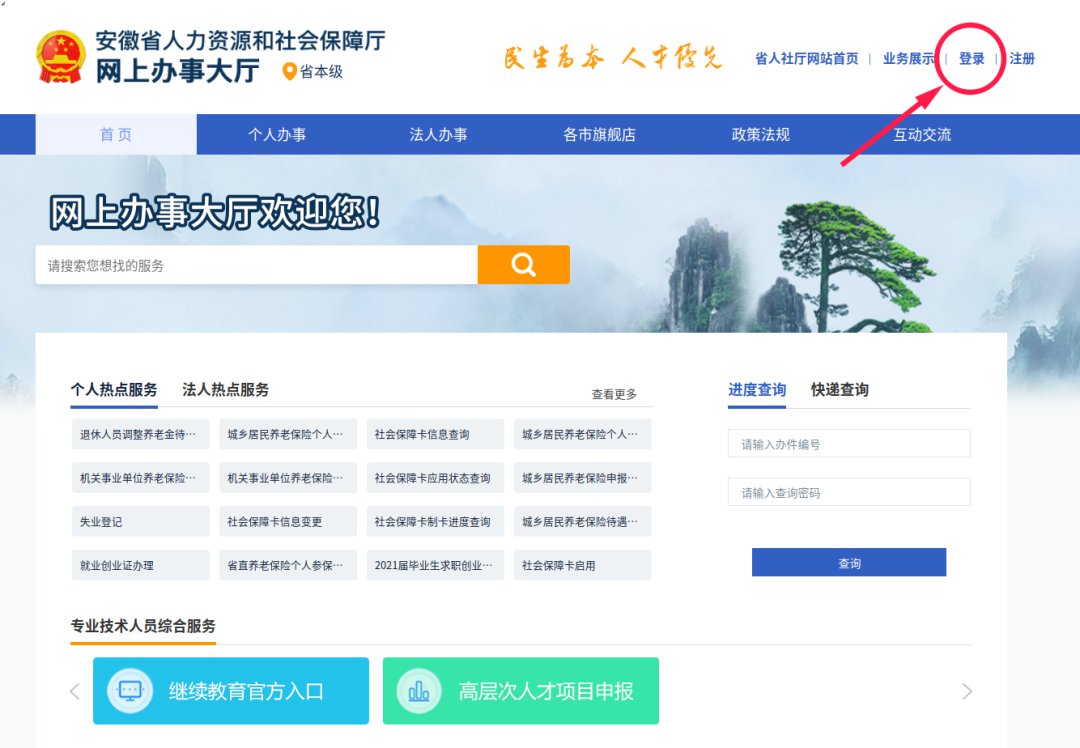
Task: Click the 省本级 location pin icon
Action: coord(290,72)
